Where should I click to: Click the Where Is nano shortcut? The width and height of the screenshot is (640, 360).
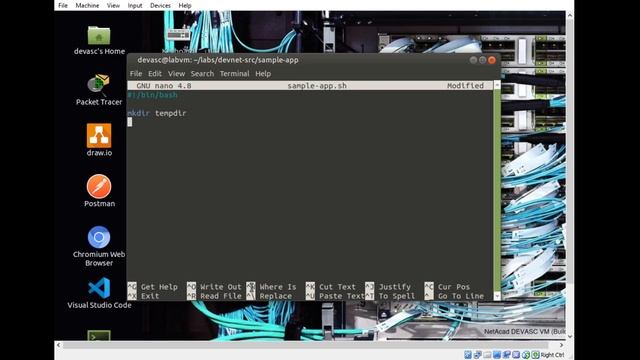(271, 287)
